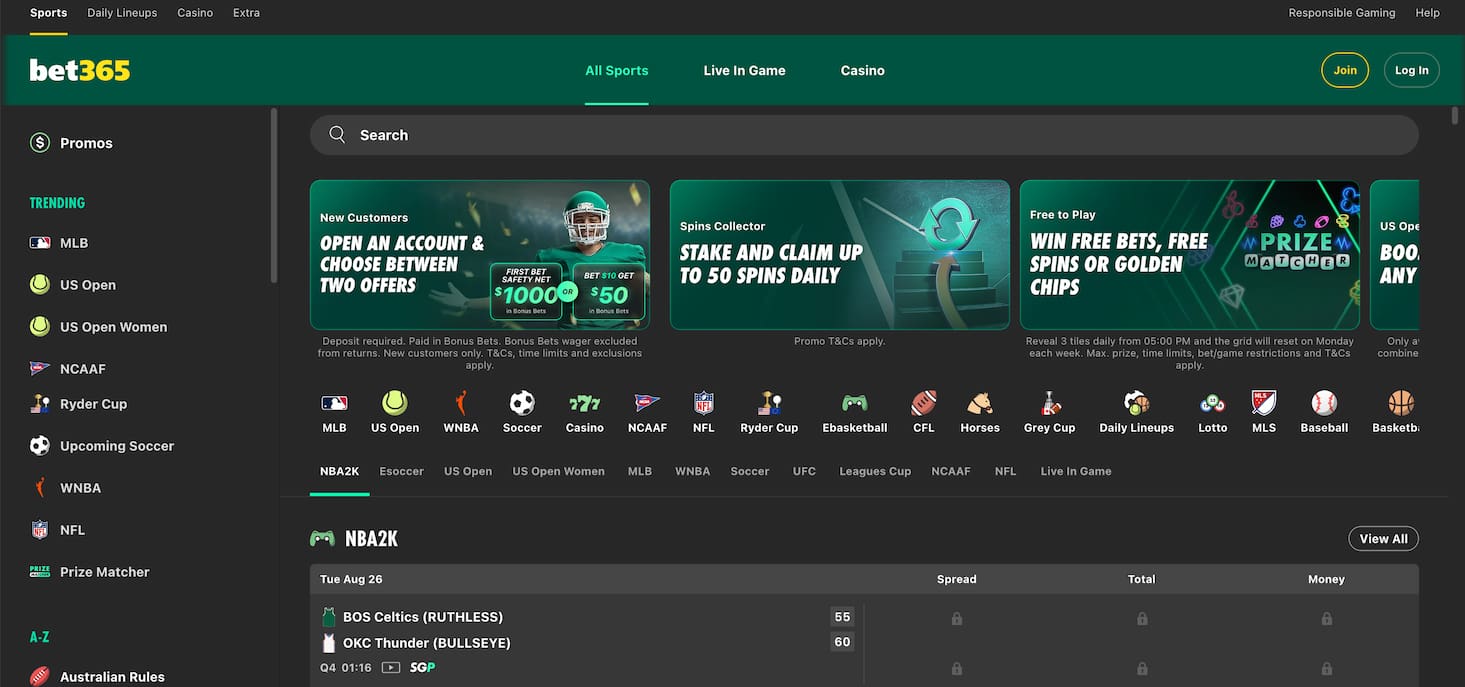Open Free to Play Prize Matcher banner

[x=1190, y=255]
